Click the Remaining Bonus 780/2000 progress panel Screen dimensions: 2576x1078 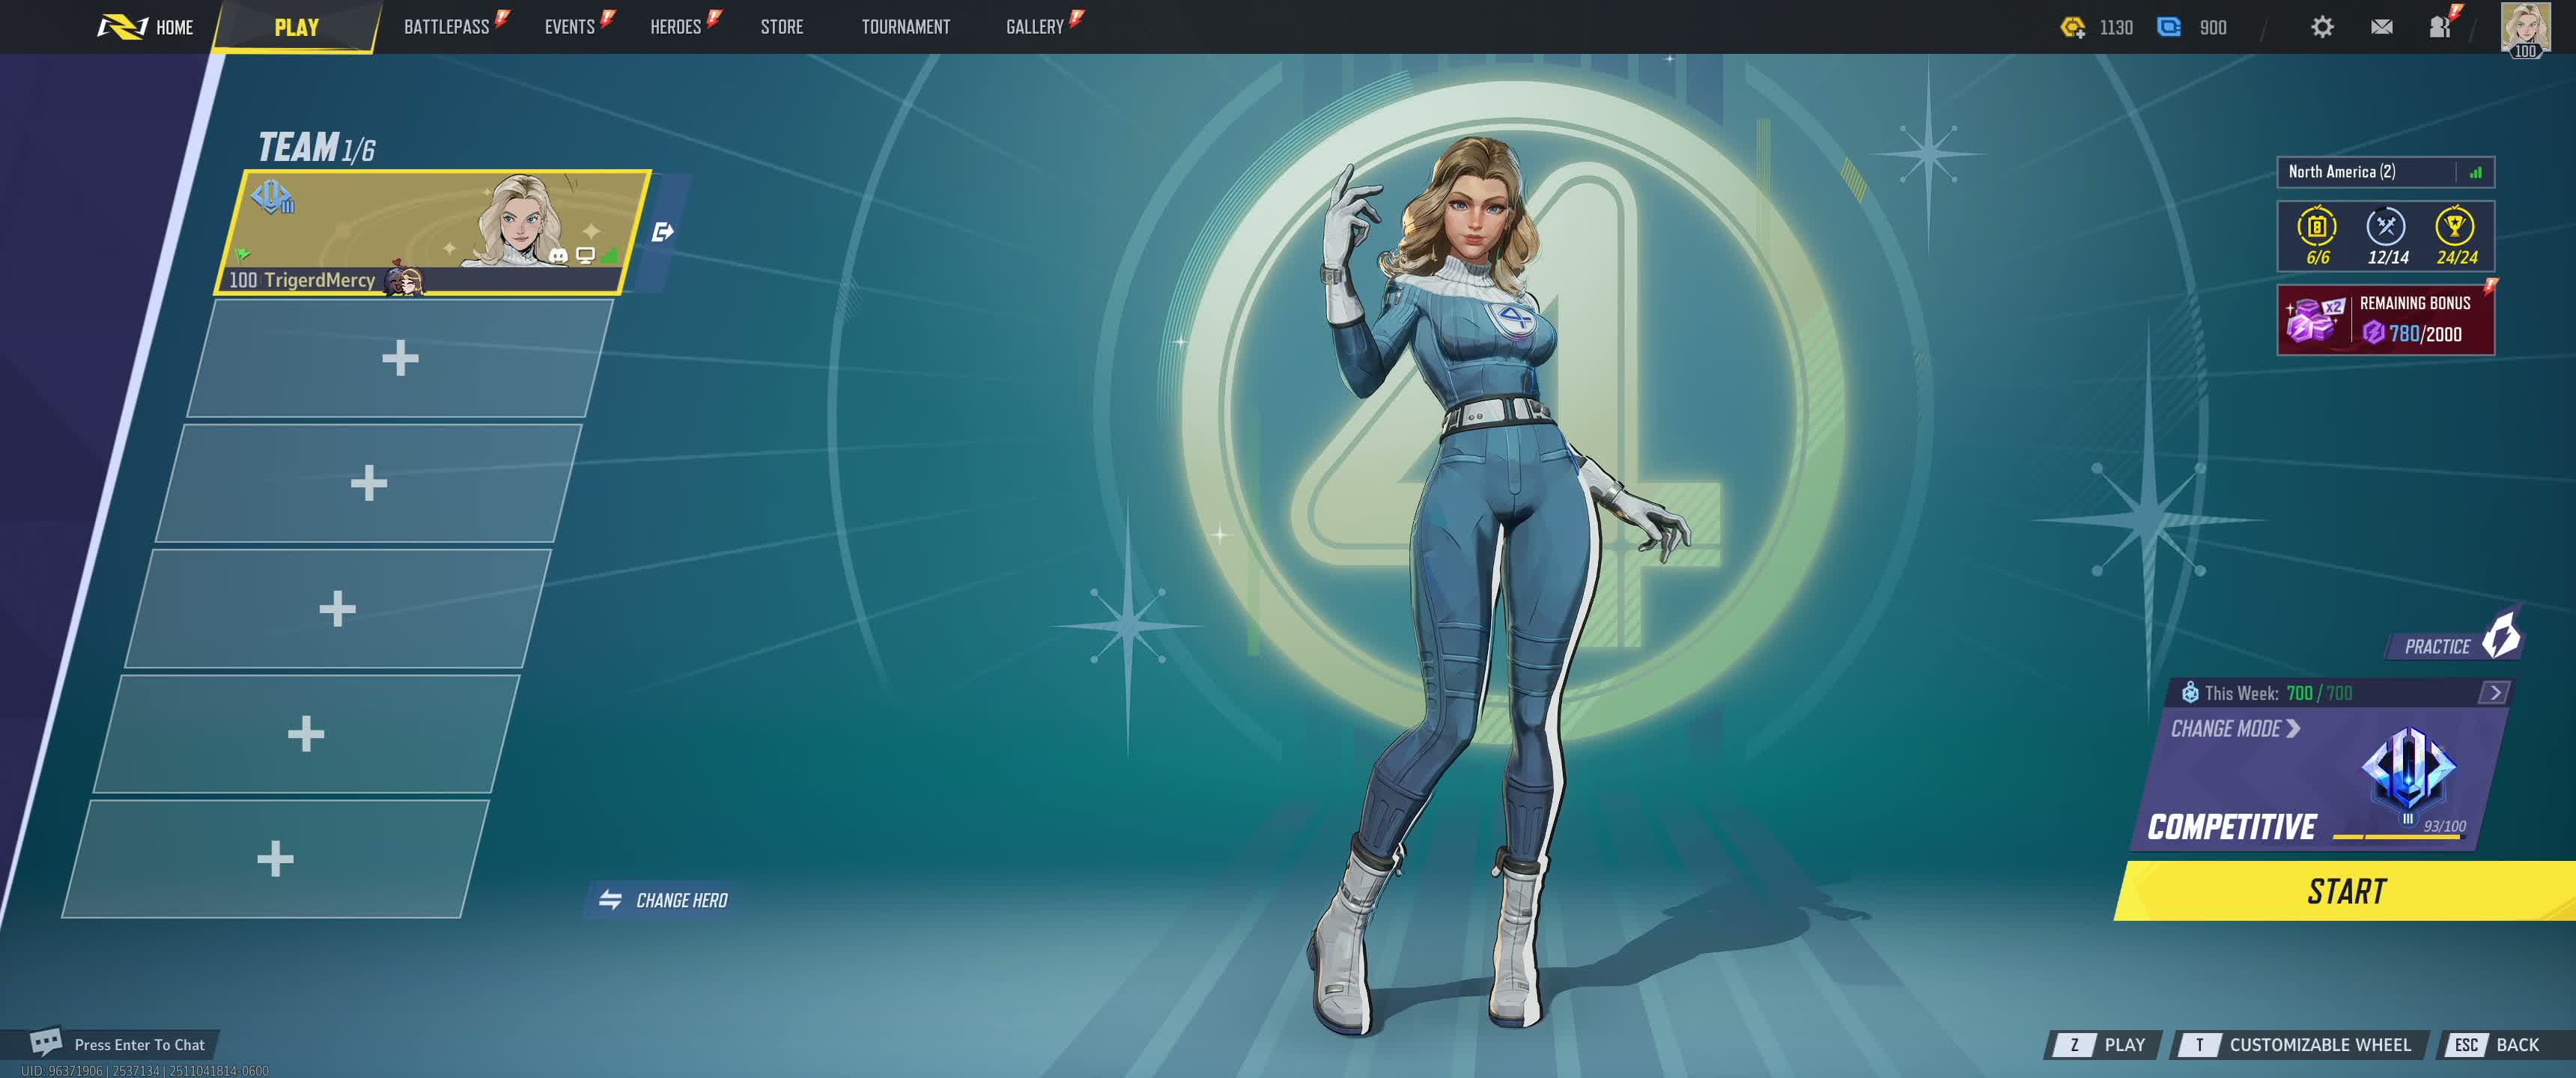tap(2385, 320)
